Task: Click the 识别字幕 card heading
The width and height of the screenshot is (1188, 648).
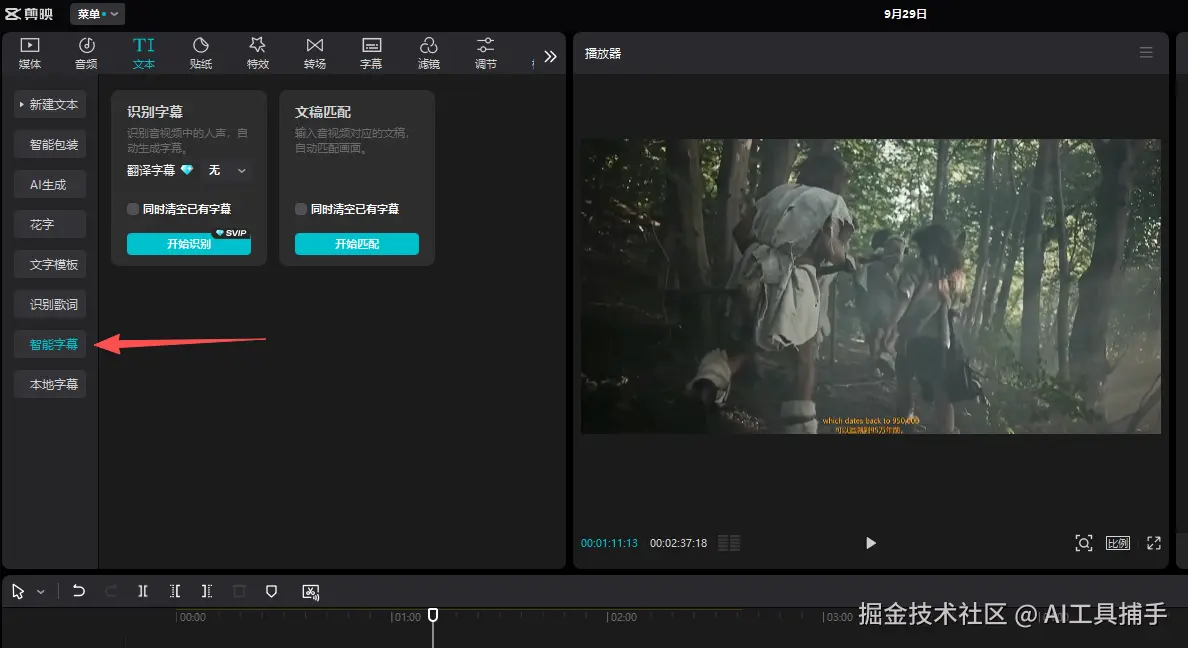Action: click(x=155, y=111)
